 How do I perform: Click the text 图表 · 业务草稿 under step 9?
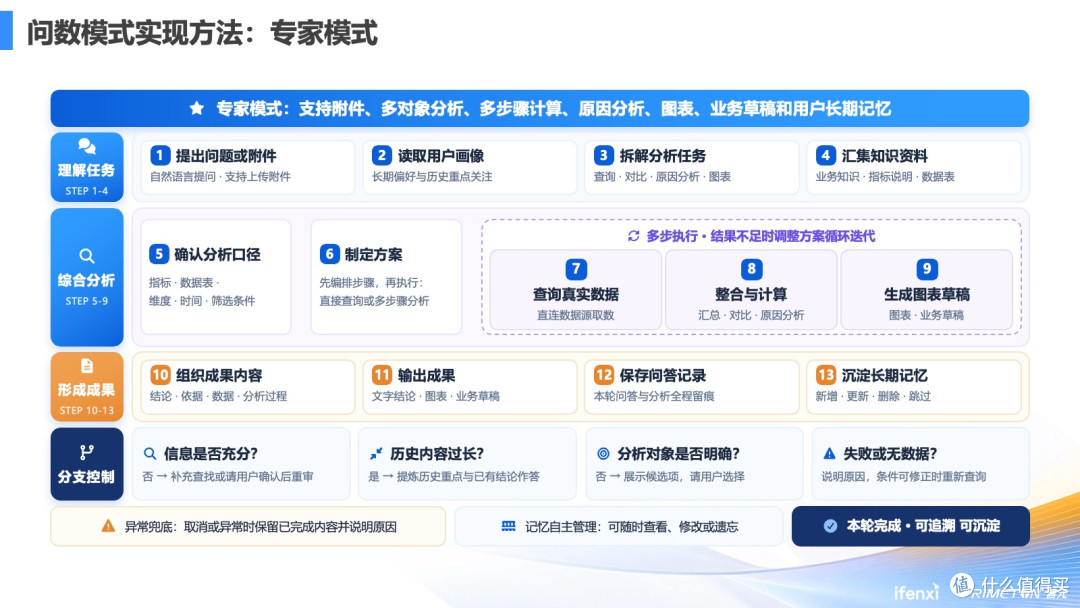pos(927,315)
